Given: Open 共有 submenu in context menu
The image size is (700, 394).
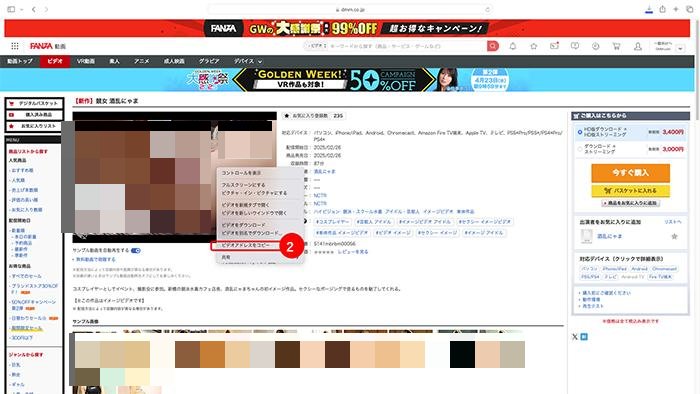Looking at the screenshot, I should [226, 257].
